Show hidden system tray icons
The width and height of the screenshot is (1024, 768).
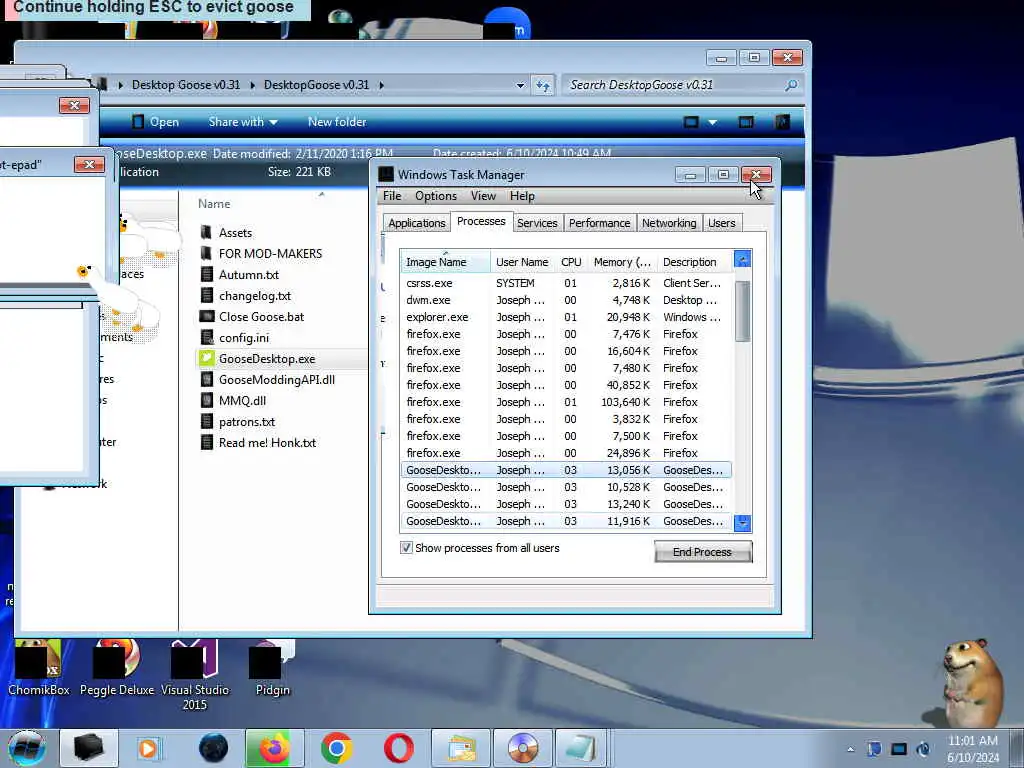click(850, 749)
